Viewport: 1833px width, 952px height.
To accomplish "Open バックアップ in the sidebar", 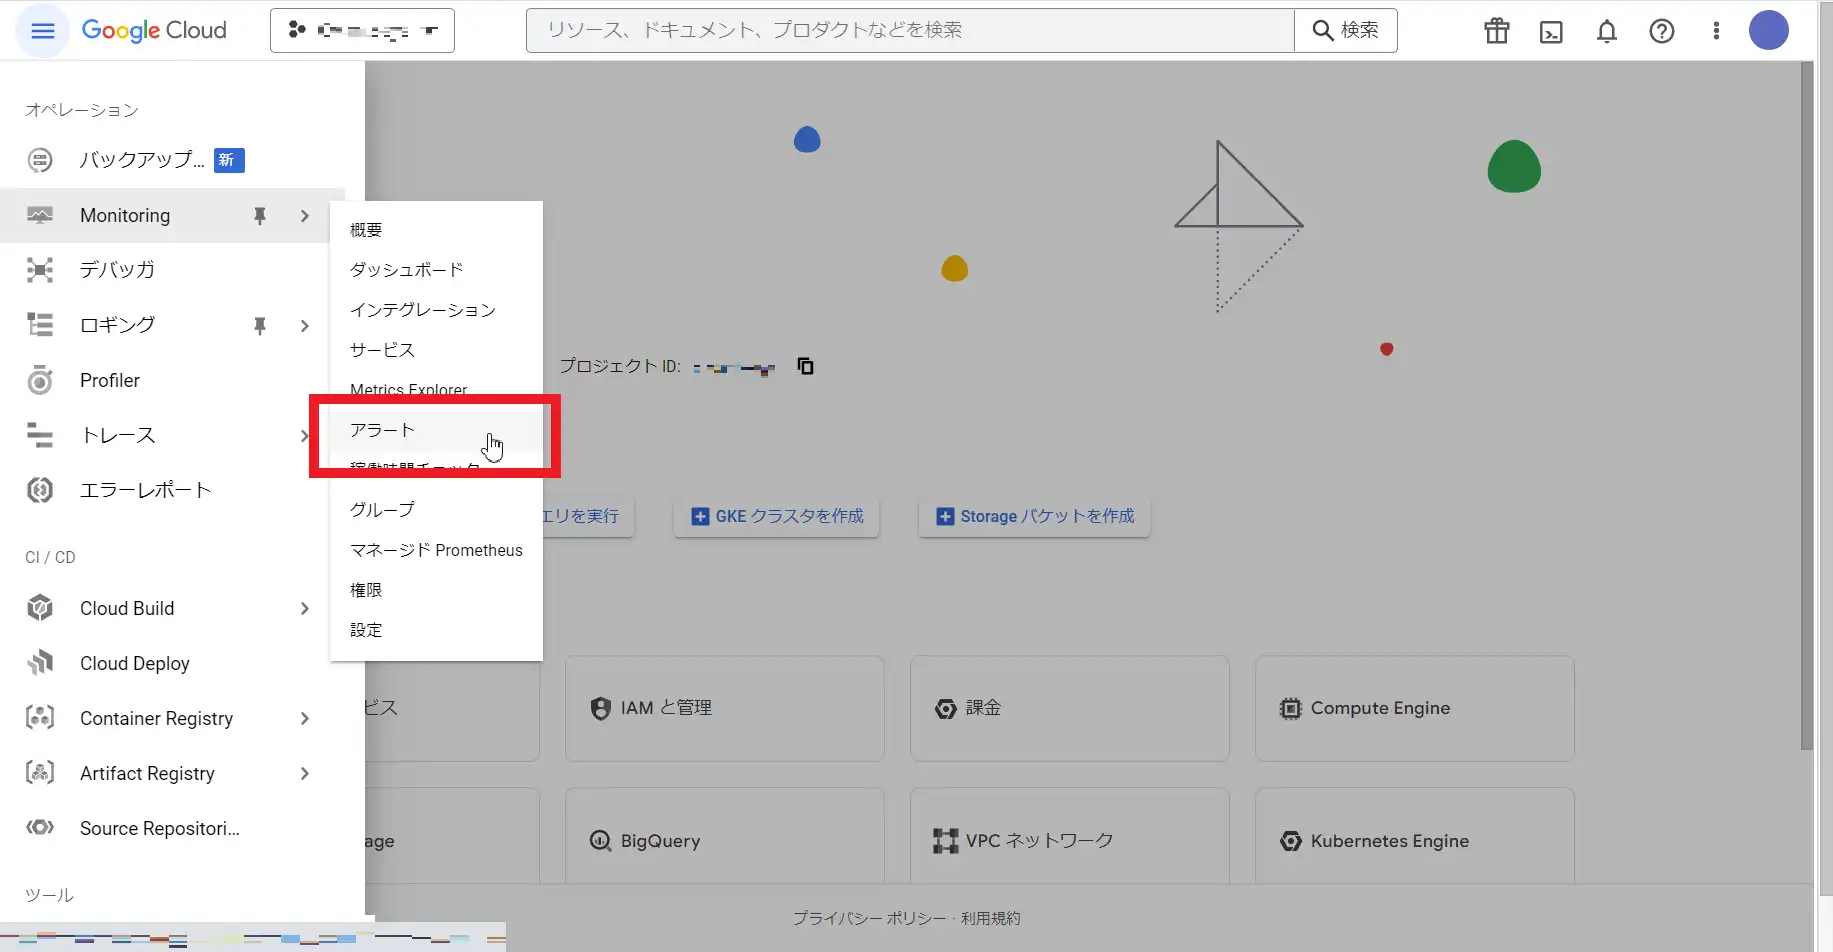I will (142, 160).
